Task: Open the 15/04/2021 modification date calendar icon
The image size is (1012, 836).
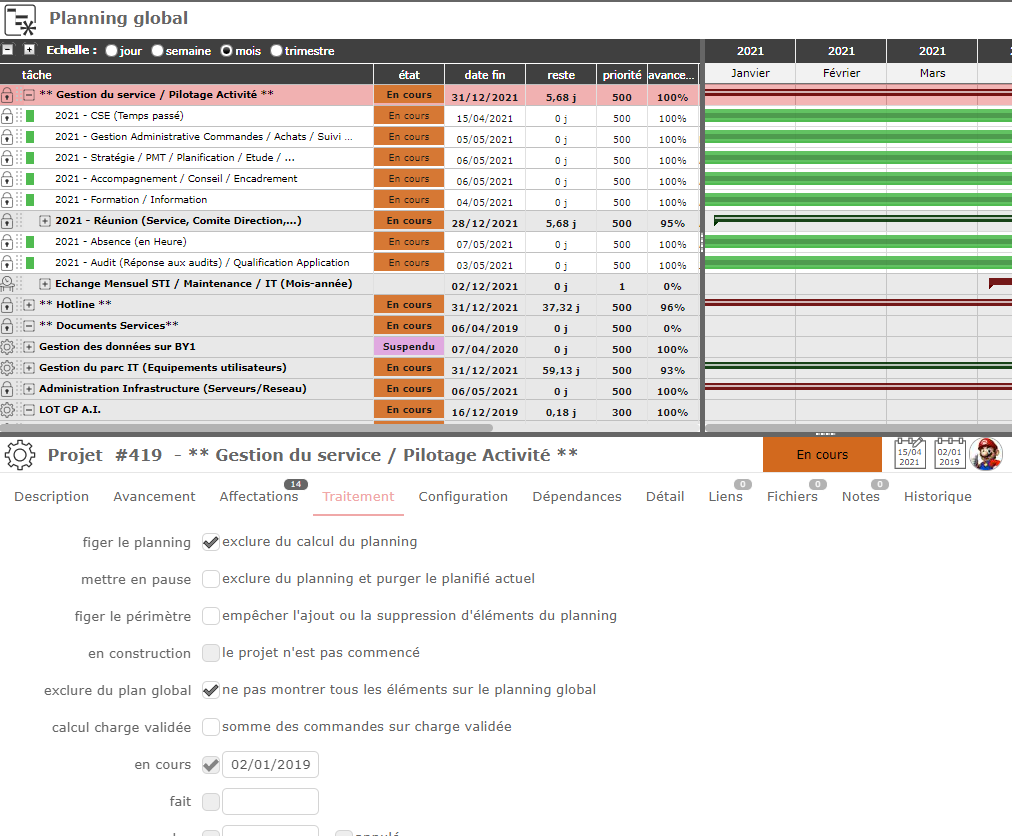Action: pyautogui.click(x=909, y=454)
